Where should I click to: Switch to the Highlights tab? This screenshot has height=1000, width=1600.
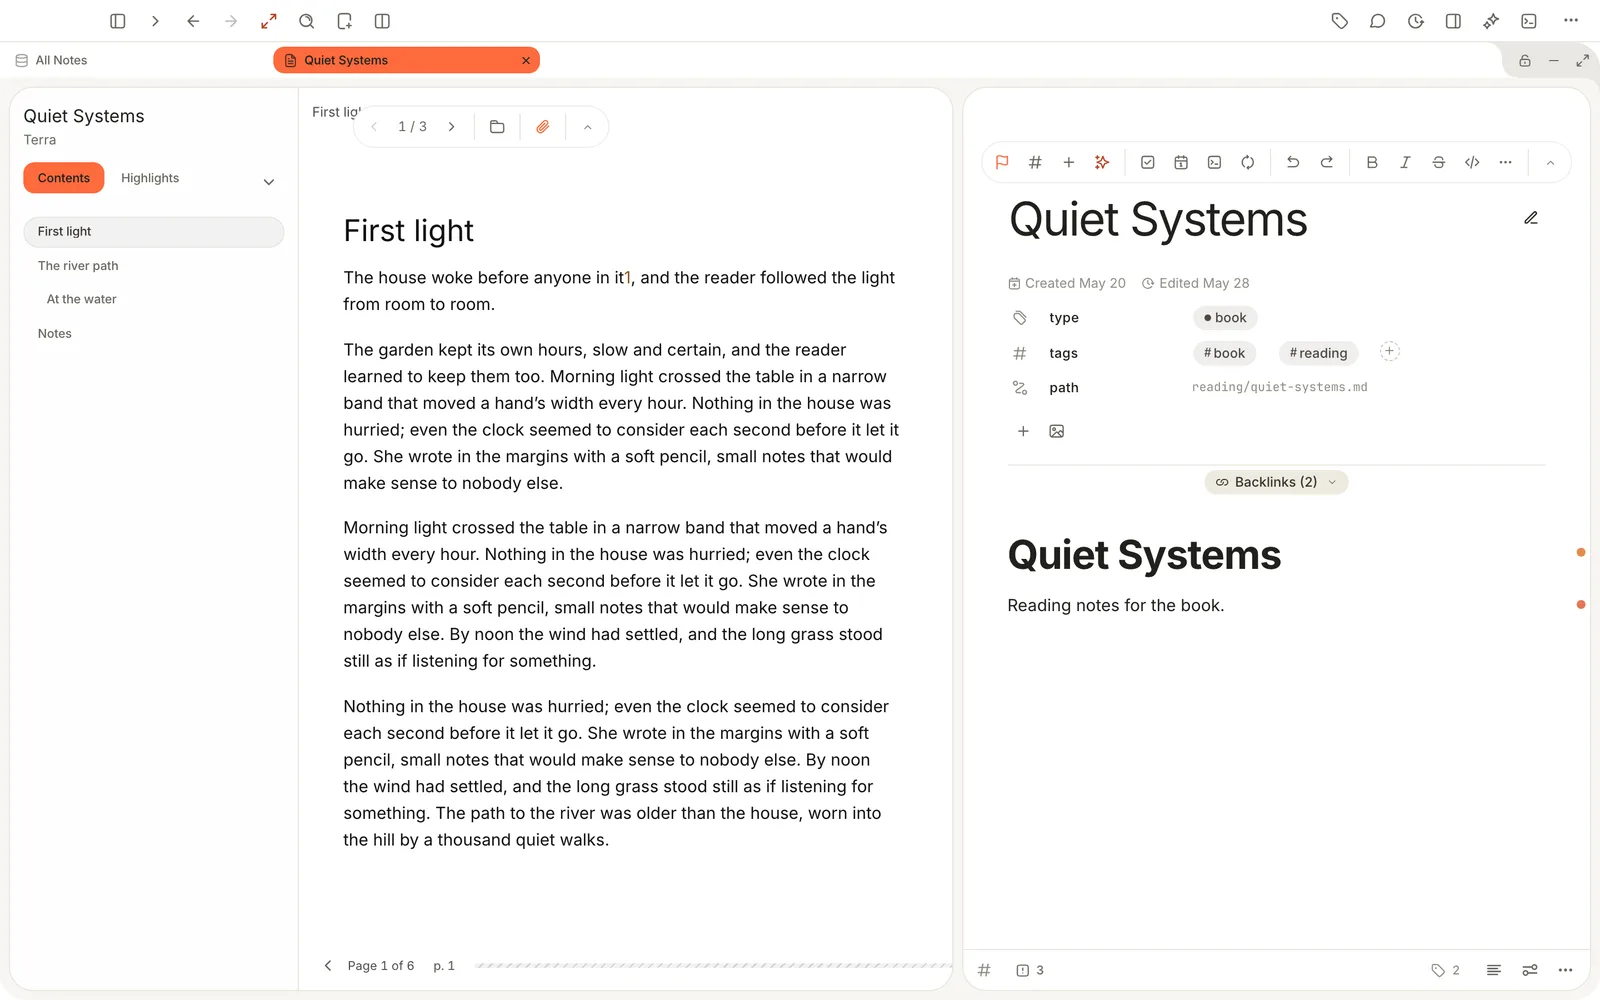click(x=150, y=178)
